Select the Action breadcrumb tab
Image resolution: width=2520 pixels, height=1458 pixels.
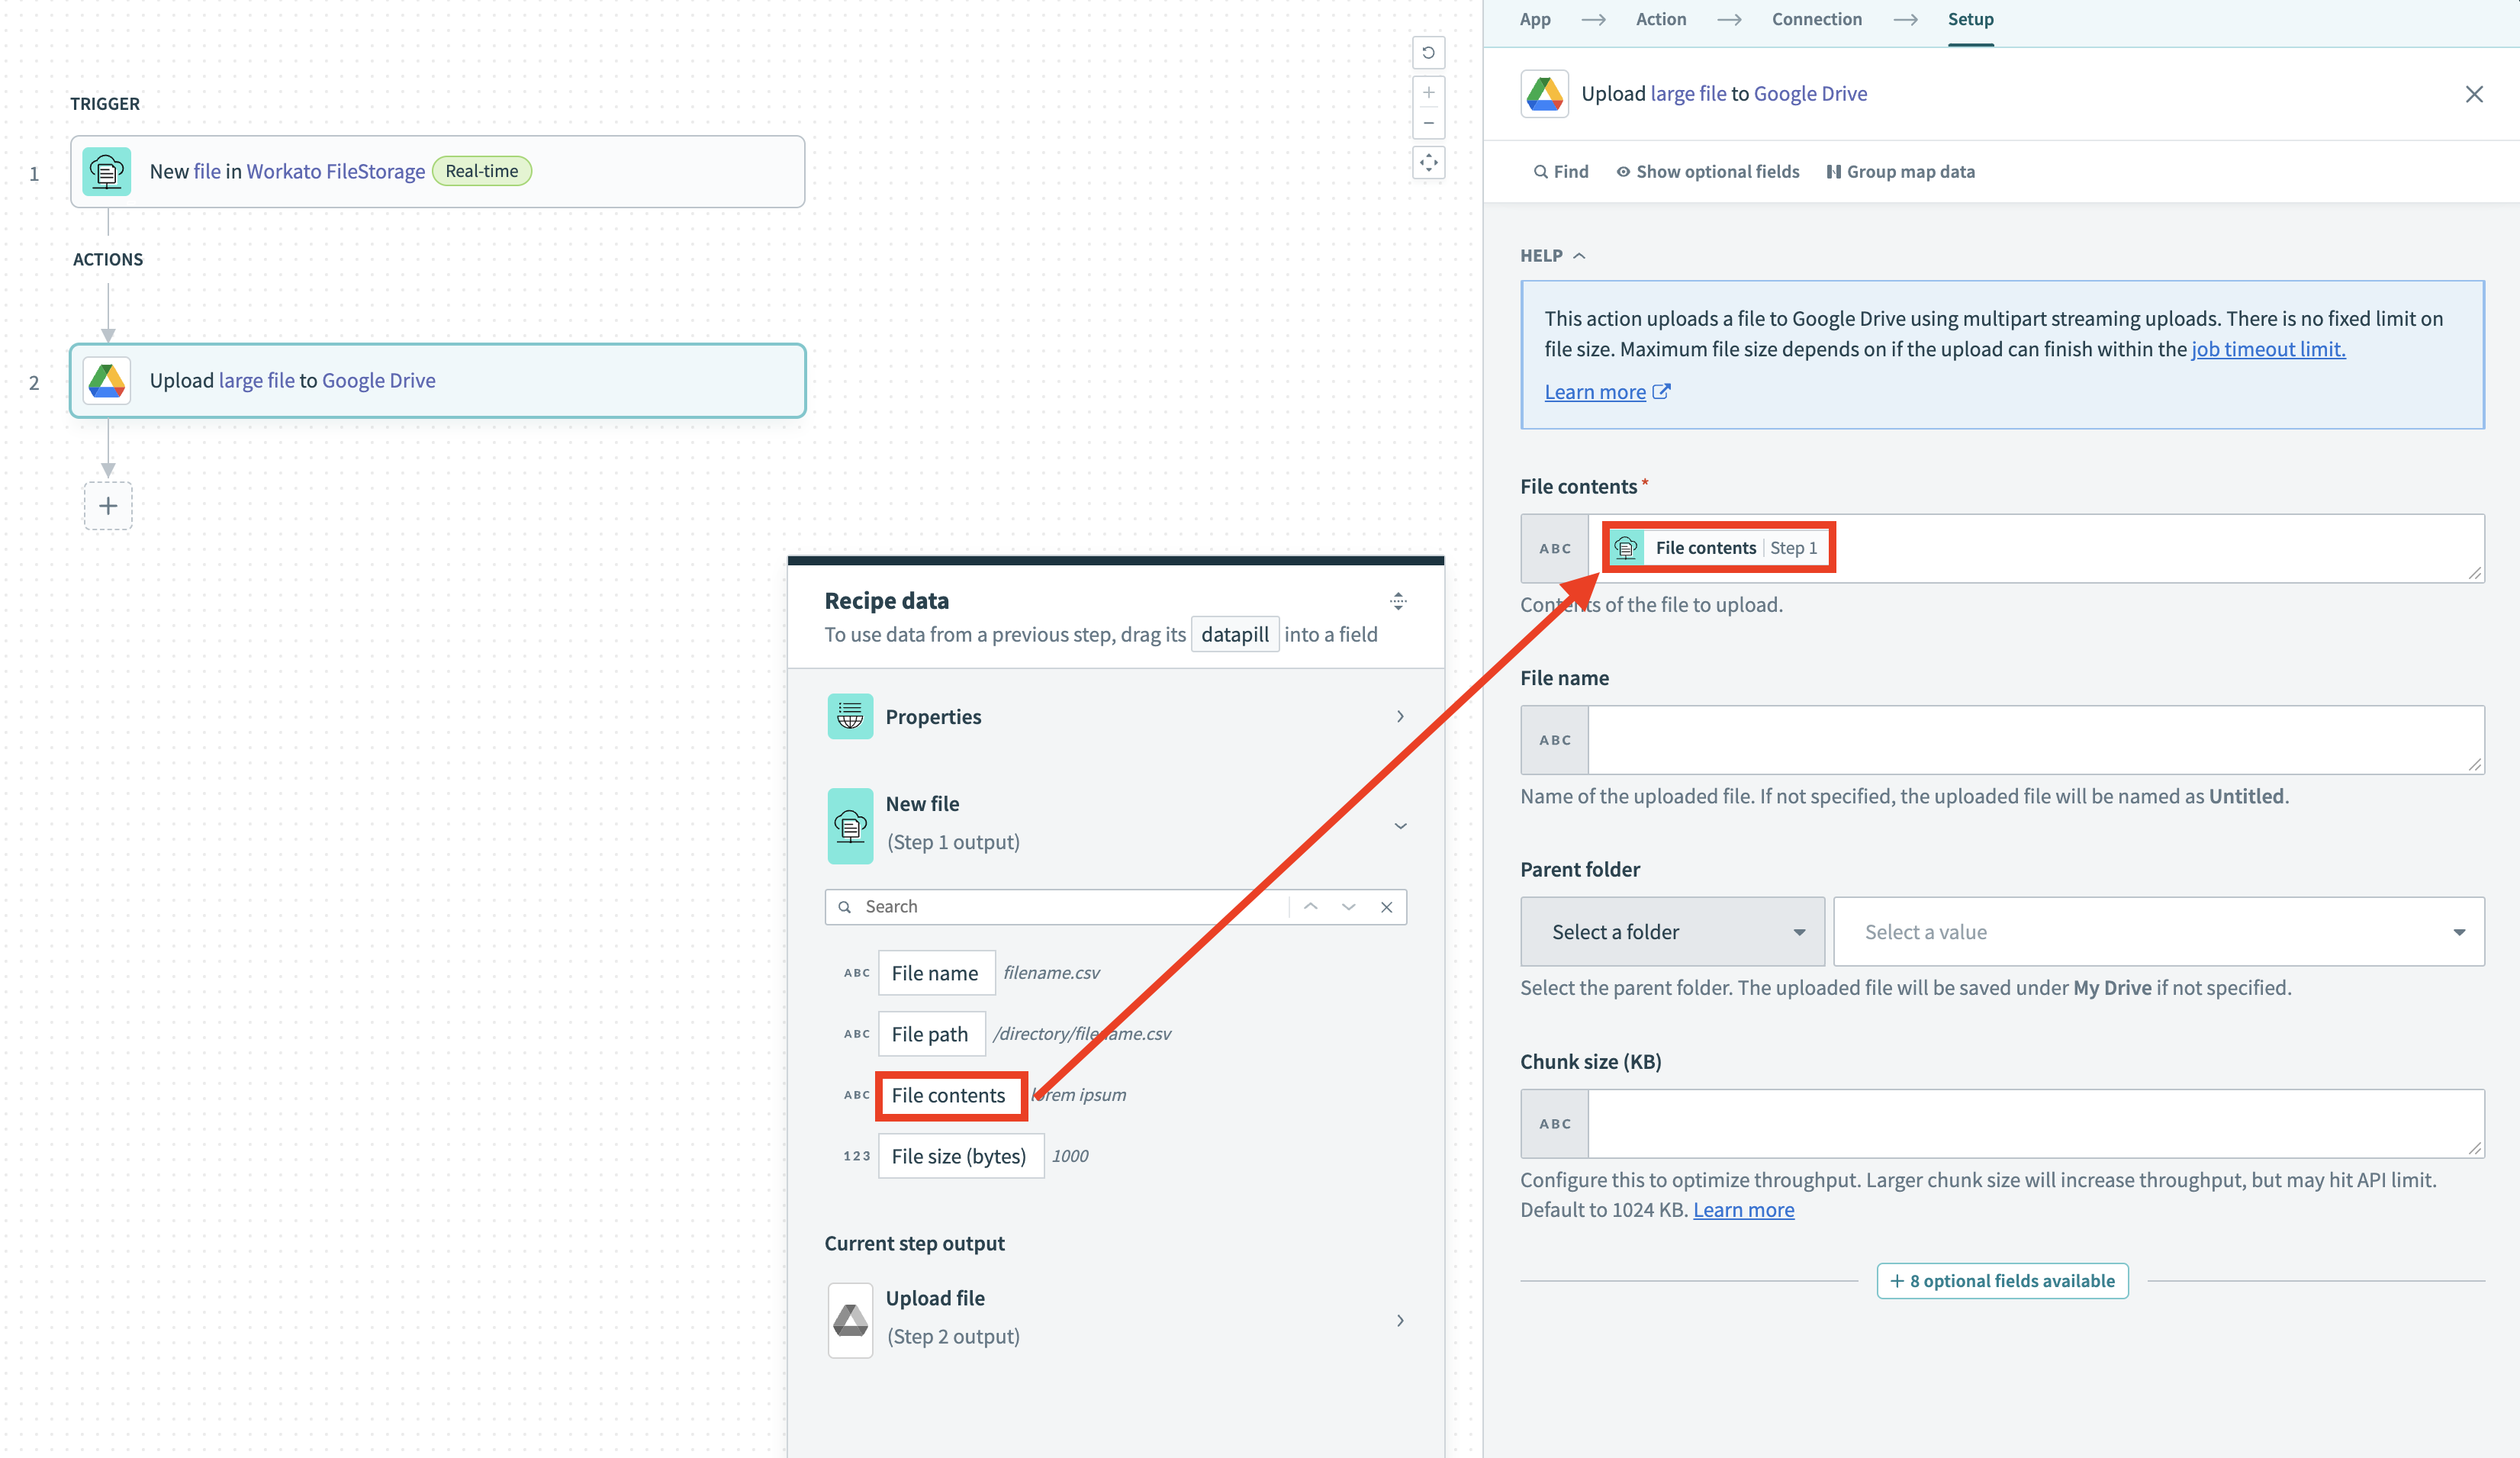(1660, 18)
